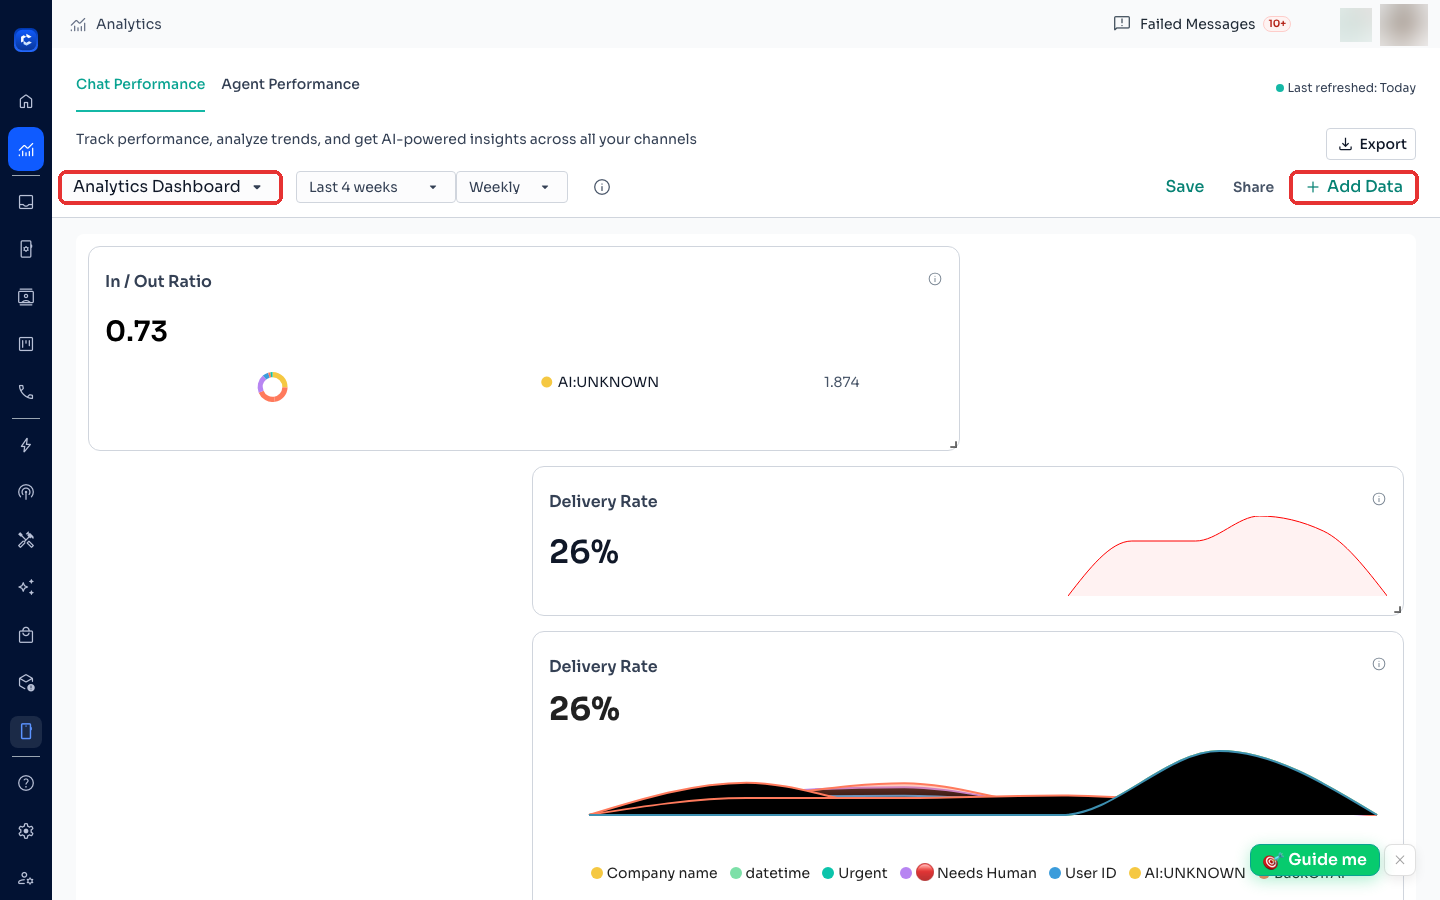This screenshot has width=1440, height=900.
Task: Click the Add Data button
Action: click(1354, 187)
